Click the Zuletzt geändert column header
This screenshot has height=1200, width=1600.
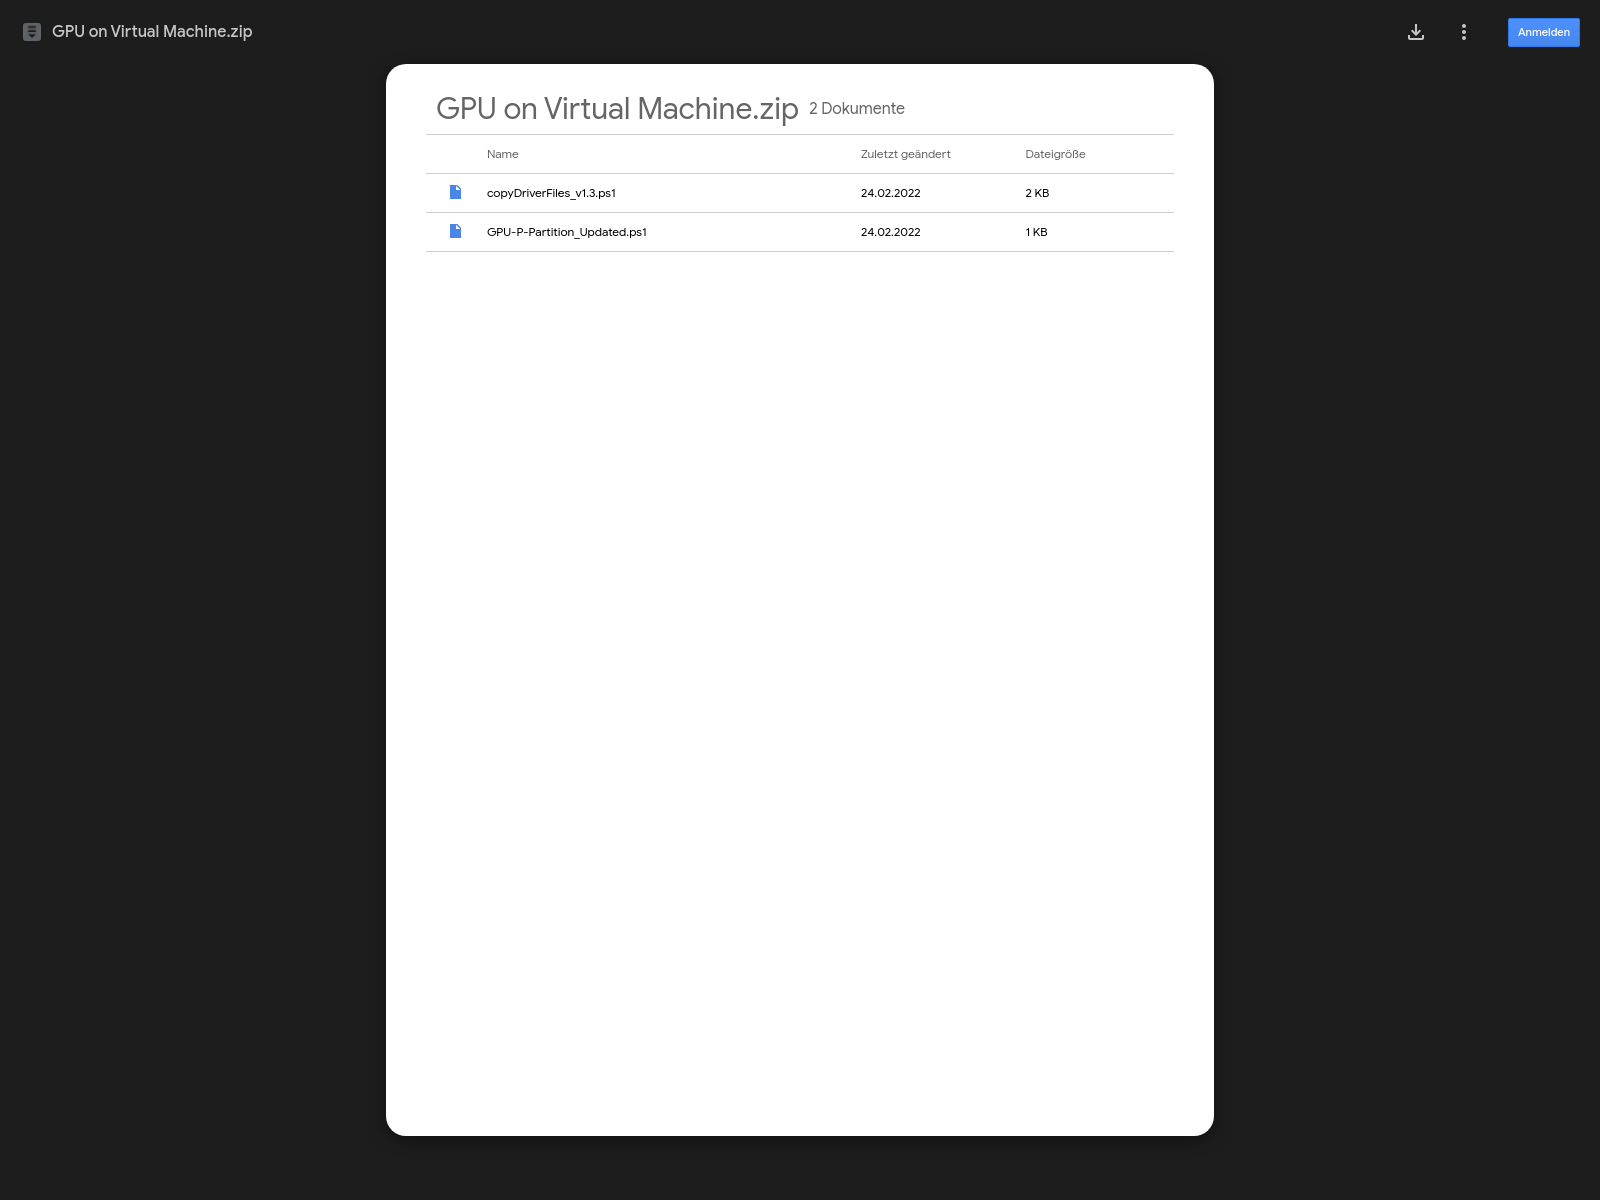pos(906,154)
